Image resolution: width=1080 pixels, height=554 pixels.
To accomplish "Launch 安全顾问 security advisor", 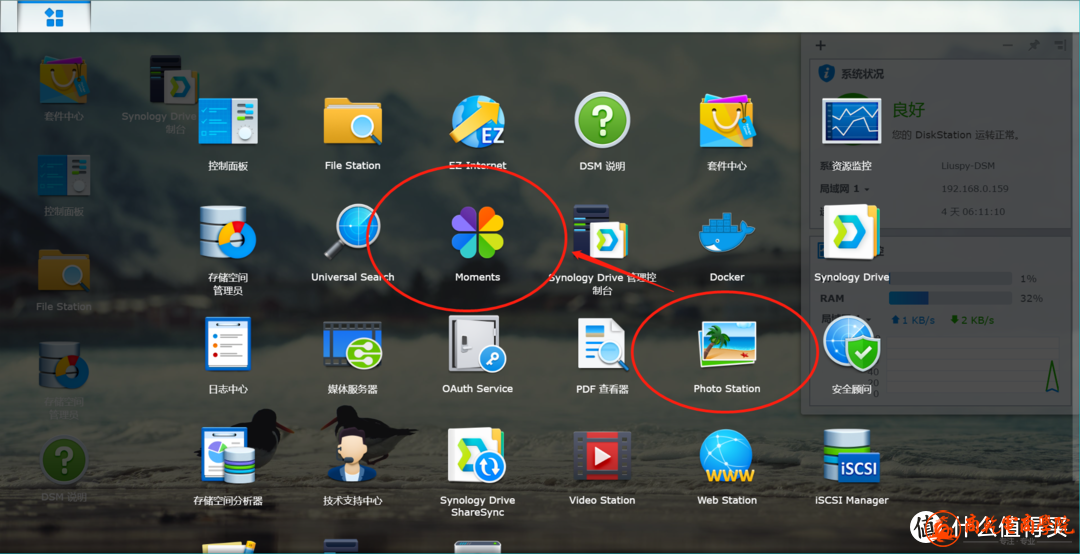I will pyautogui.click(x=851, y=344).
